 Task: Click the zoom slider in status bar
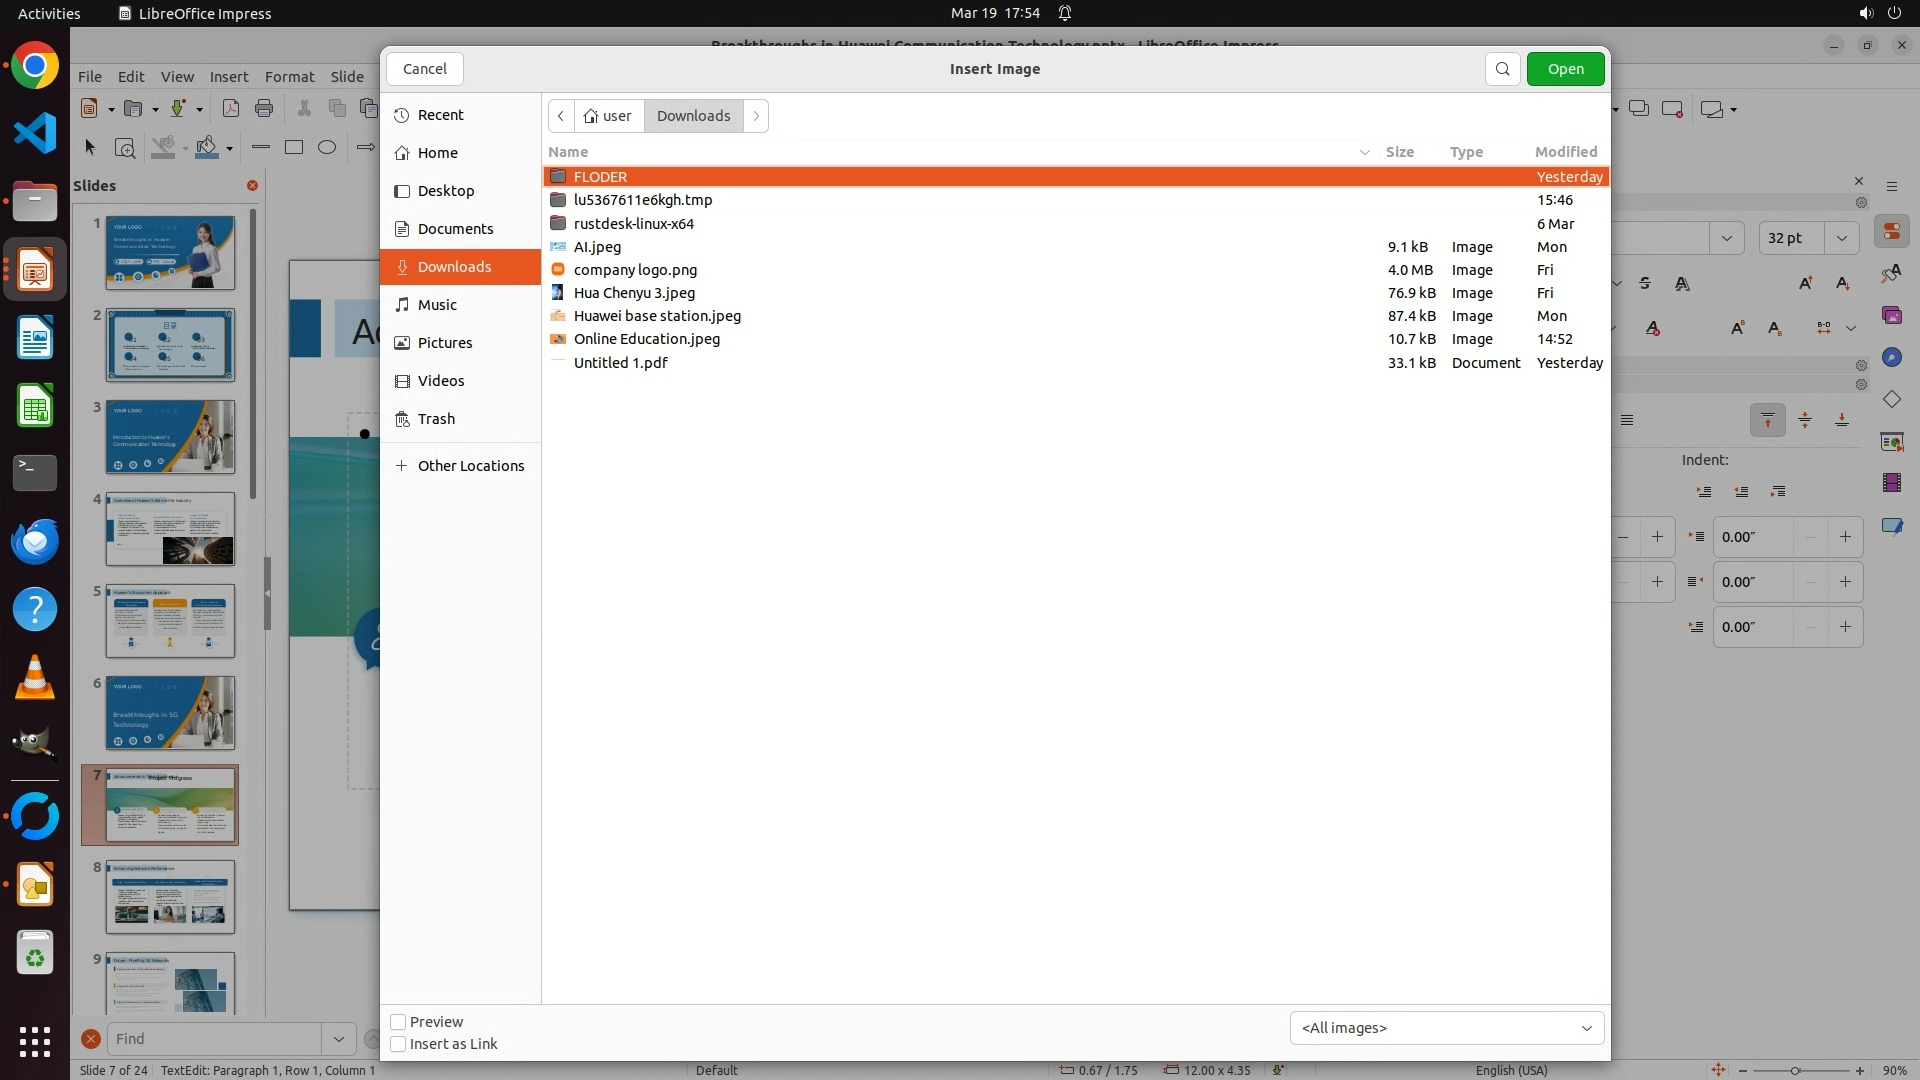[x=1796, y=1071]
